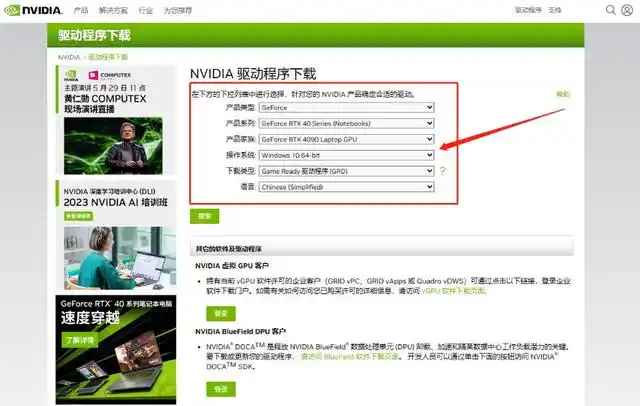Open the 为您推荐 menu in top navigation
640x406 pixels.
(x=178, y=10)
